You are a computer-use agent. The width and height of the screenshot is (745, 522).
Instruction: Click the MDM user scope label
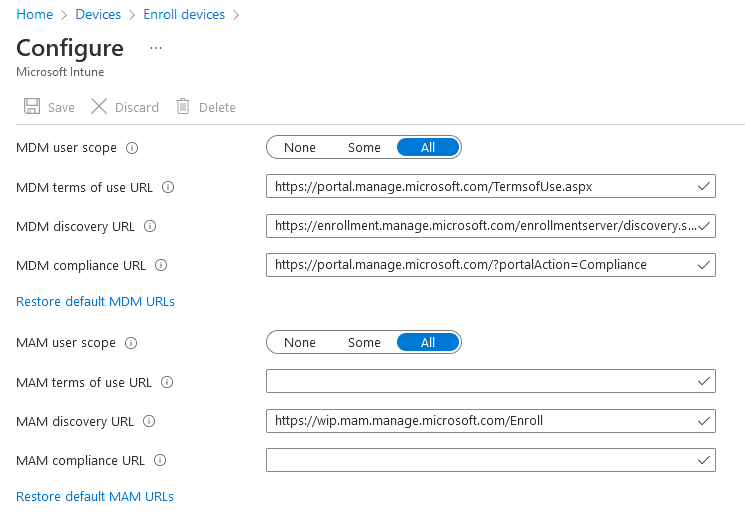coord(67,148)
